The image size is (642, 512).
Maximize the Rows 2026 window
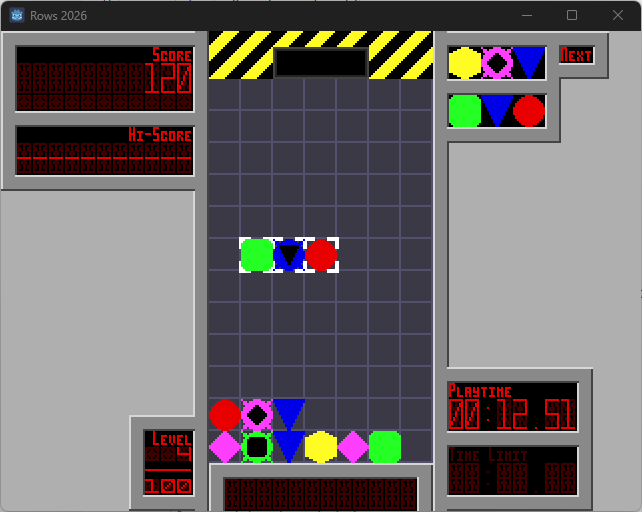[572, 16]
